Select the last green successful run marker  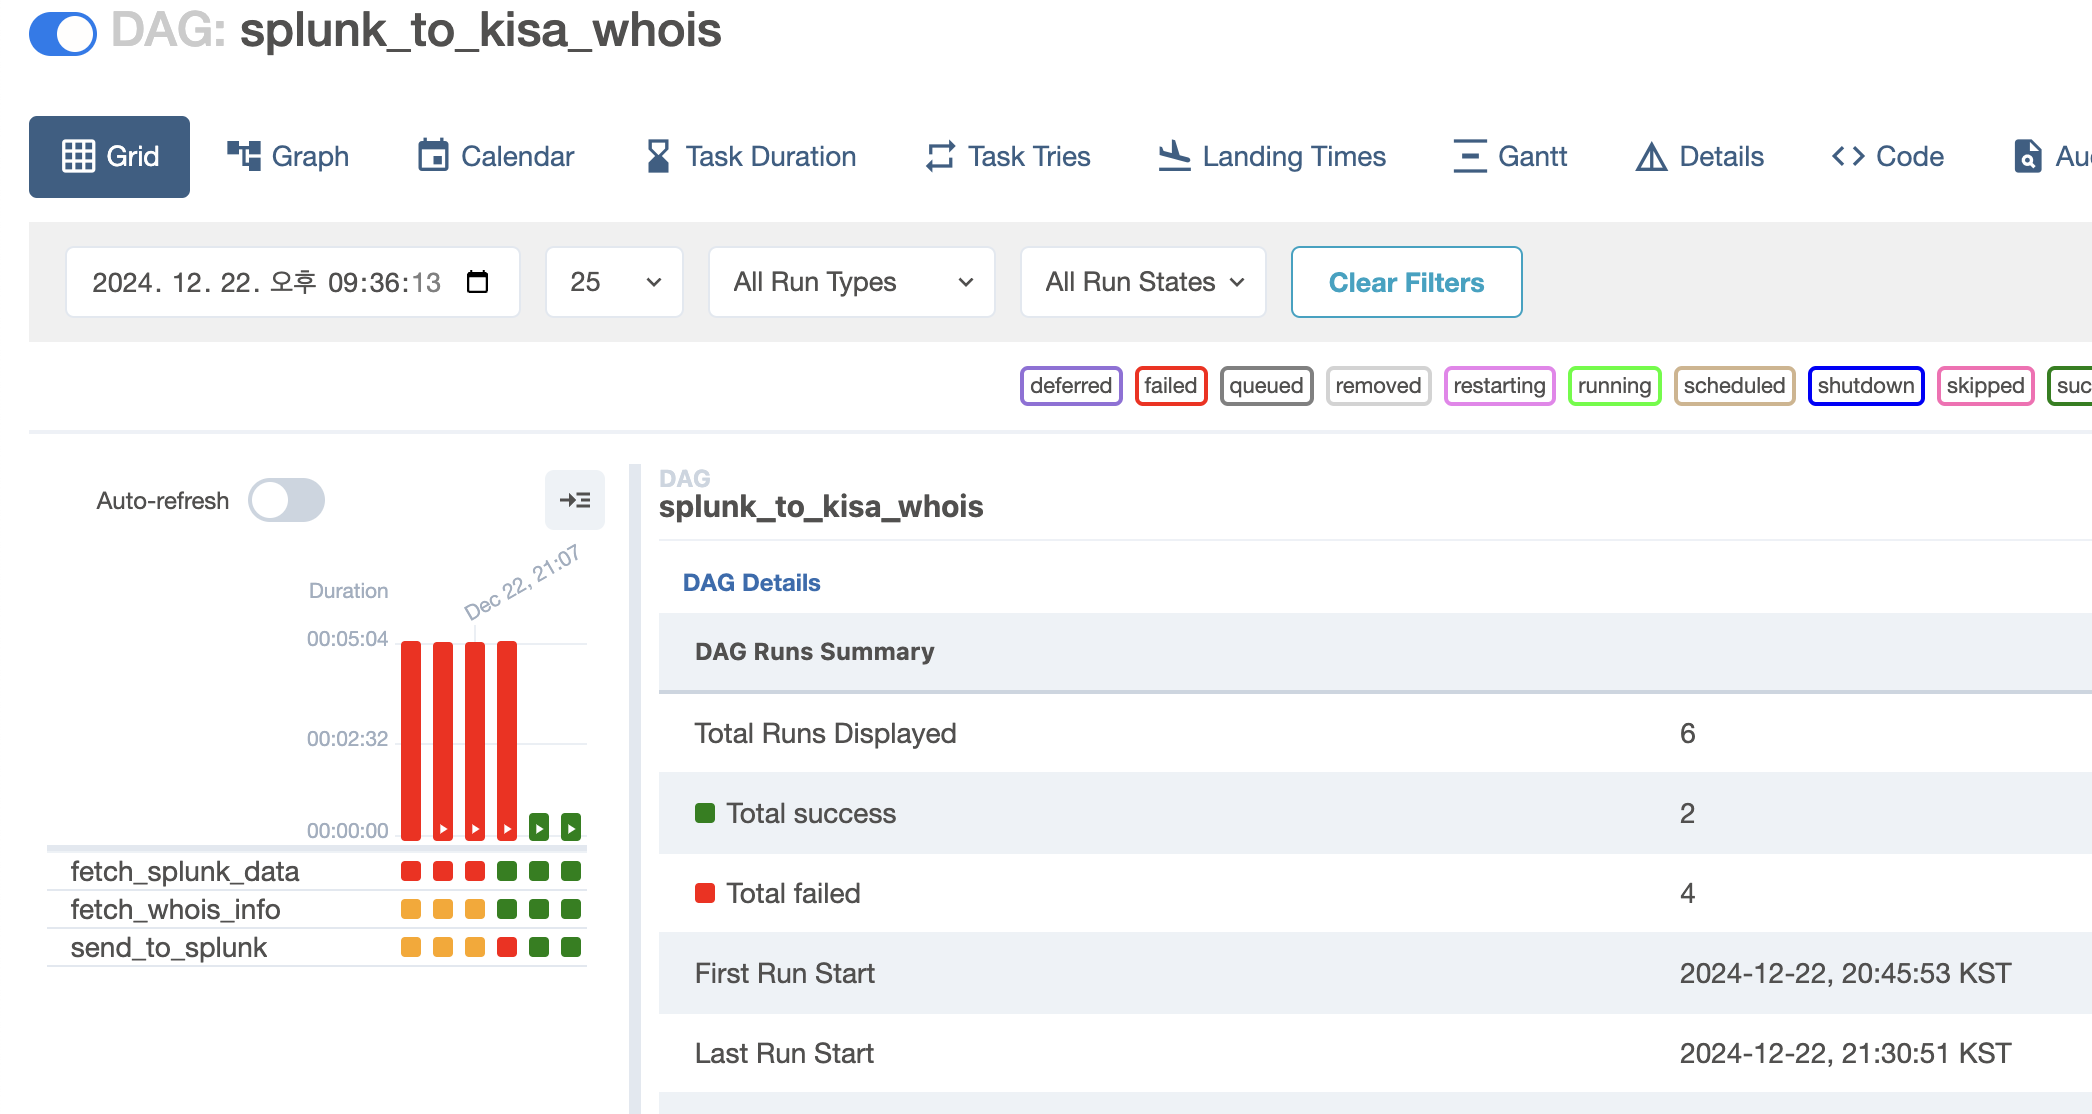[571, 827]
